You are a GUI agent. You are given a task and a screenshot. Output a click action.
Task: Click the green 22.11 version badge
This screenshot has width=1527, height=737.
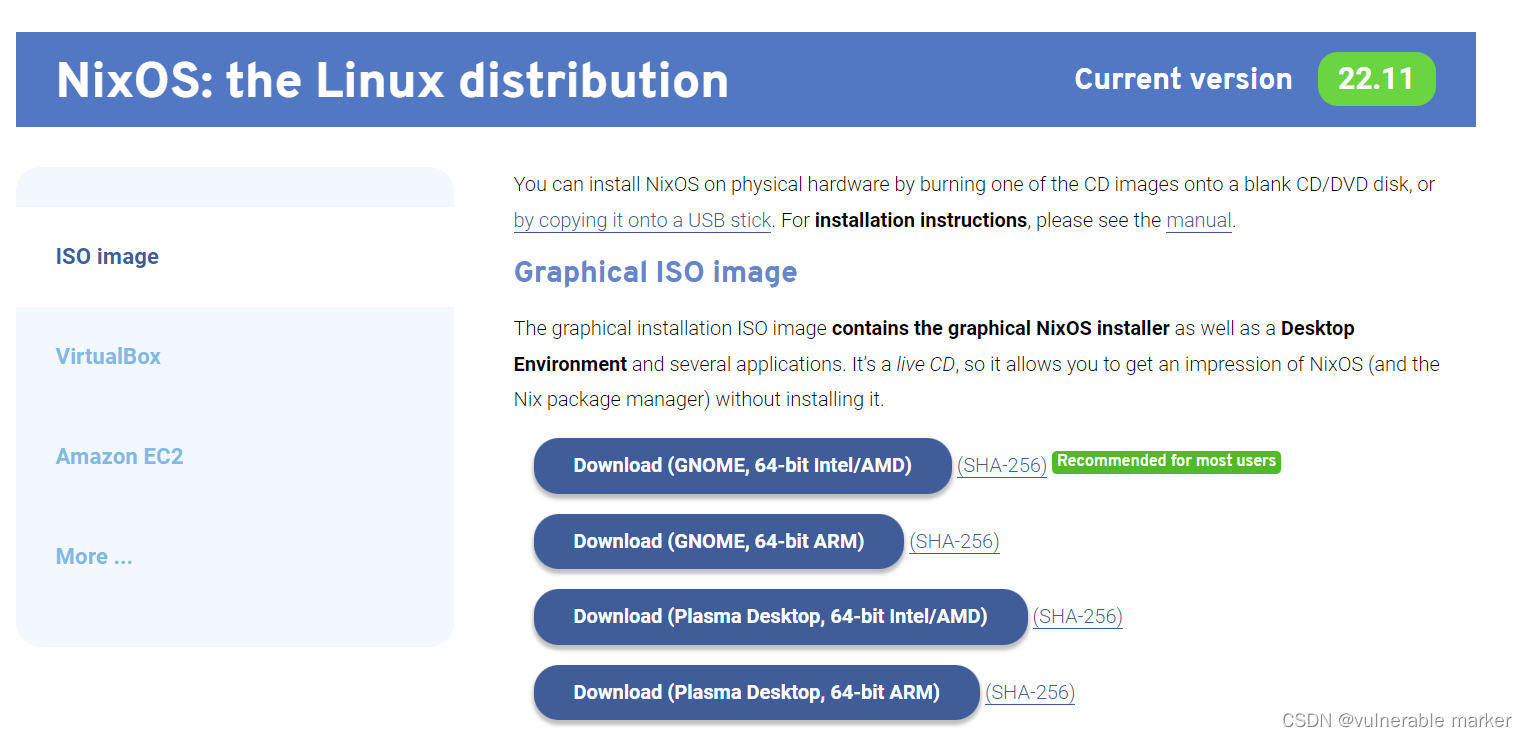tap(1377, 78)
